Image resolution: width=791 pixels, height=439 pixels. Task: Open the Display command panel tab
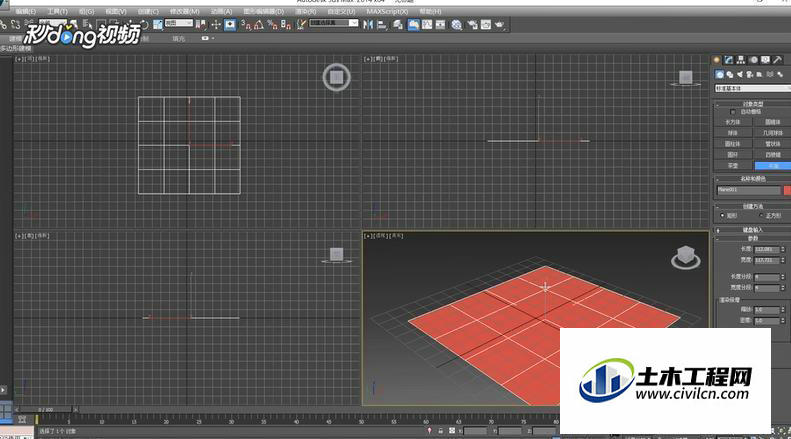pos(766,60)
